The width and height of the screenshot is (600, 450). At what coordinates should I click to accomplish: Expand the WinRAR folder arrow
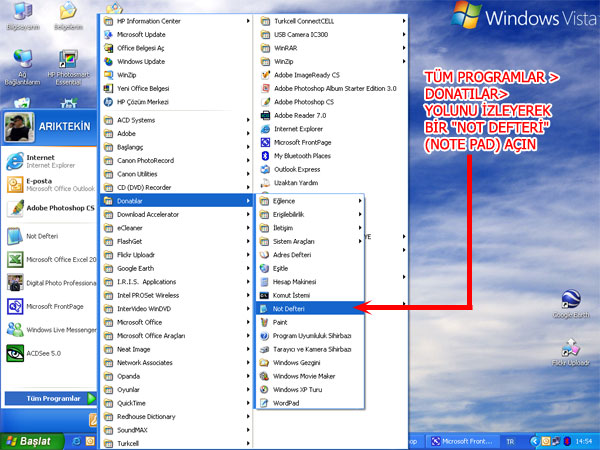tap(404, 48)
